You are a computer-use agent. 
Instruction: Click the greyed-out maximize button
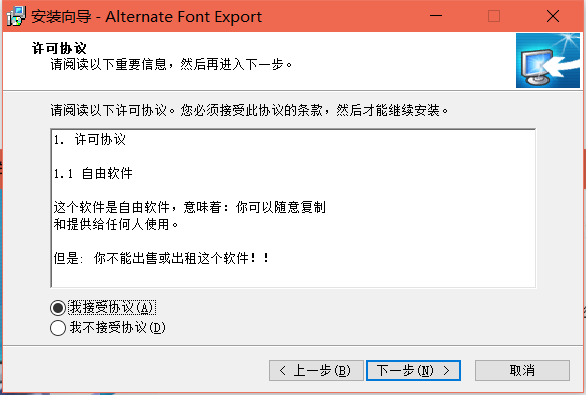coord(494,16)
